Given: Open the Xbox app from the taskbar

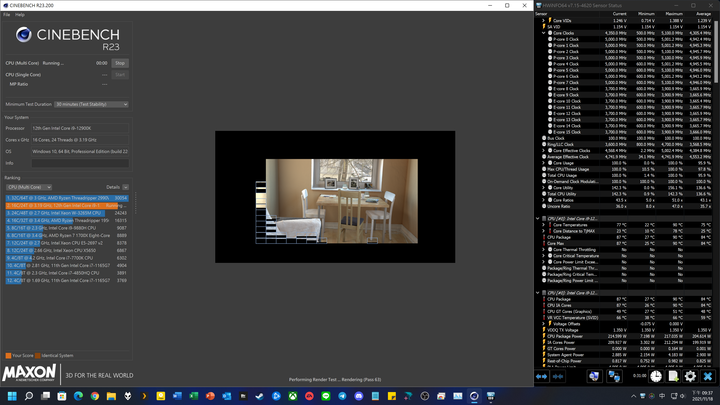Looking at the screenshot, I should tap(292, 396).
